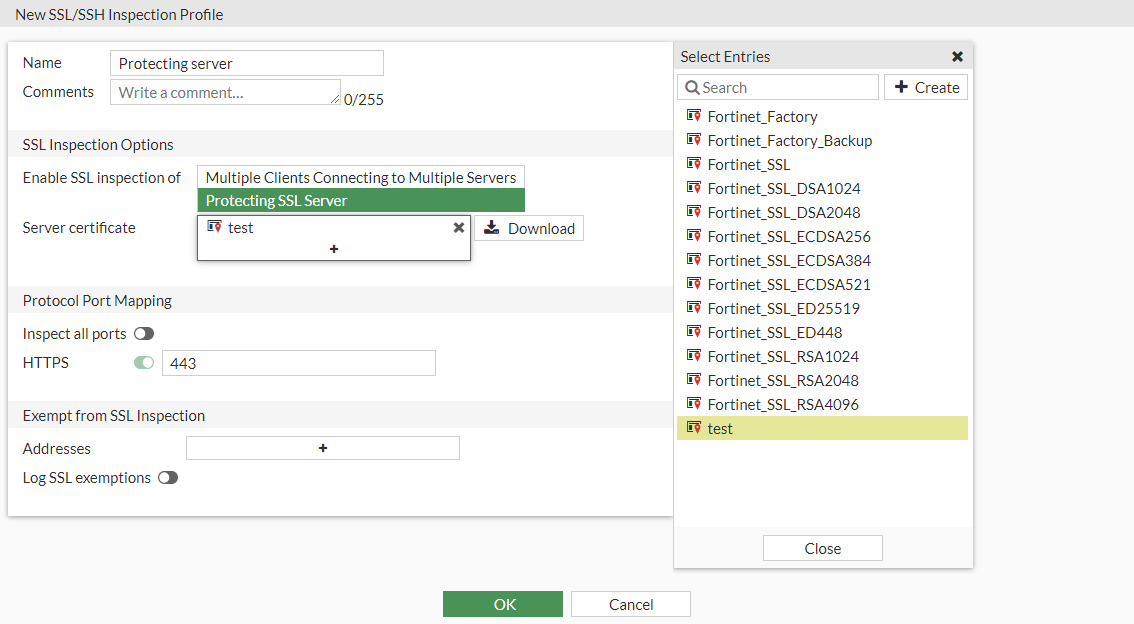Enable Log SSL exemptions
The image size is (1134, 624).
point(168,477)
